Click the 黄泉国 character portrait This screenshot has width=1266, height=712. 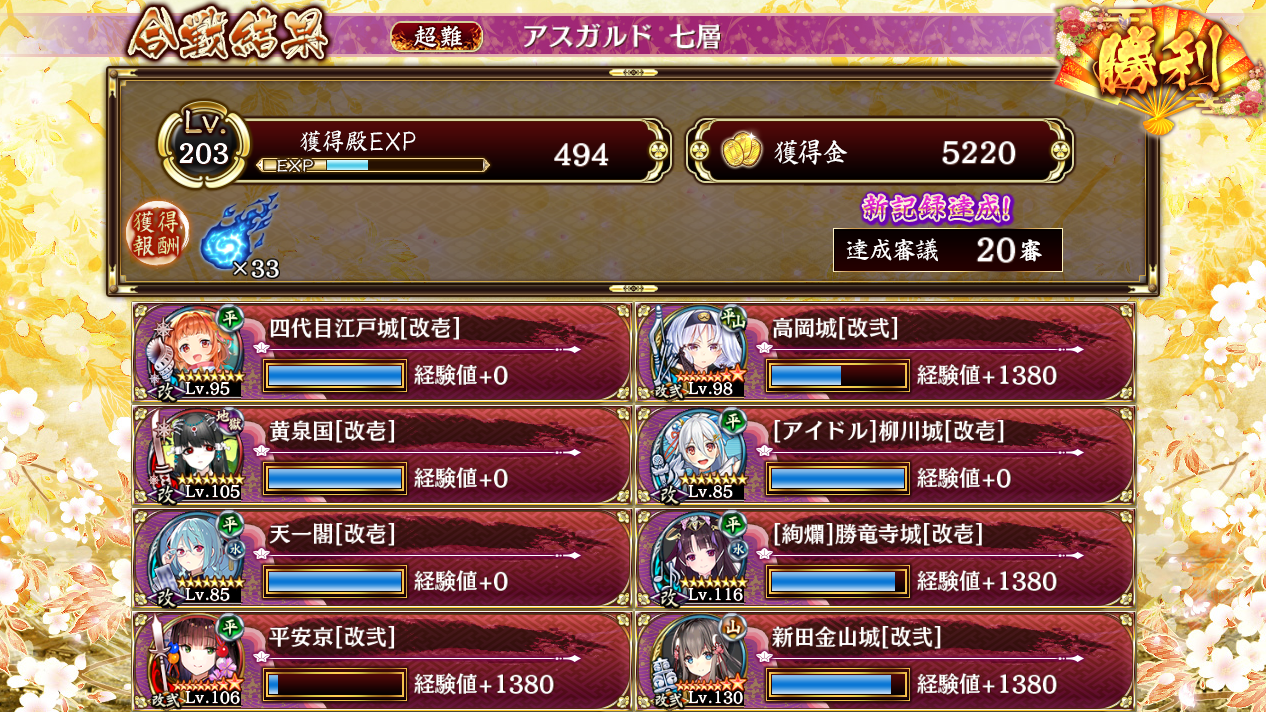pos(192,456)
